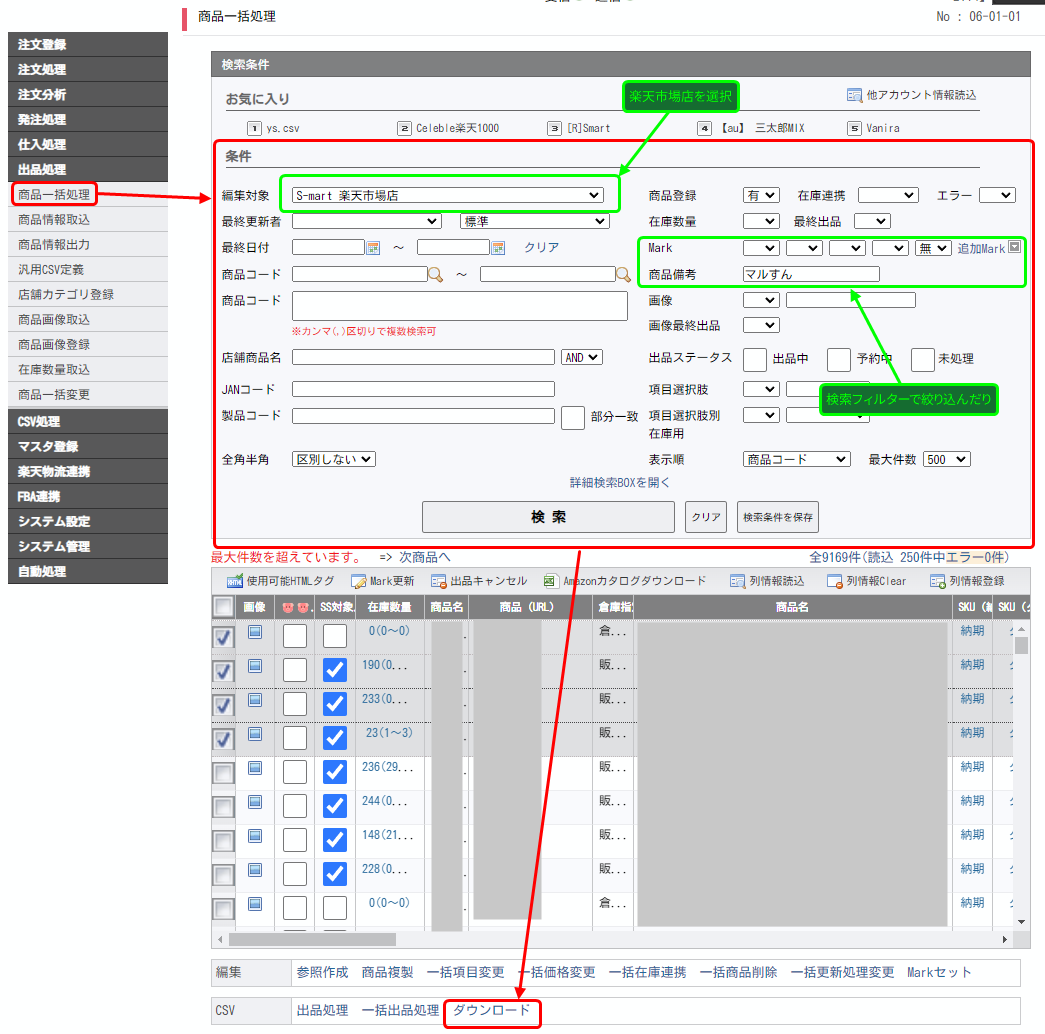Image resolution: width=1045 pixels, height=1034 pixels.
Task: Click the 商品備考 text field
Action: [x=811, y=274]
